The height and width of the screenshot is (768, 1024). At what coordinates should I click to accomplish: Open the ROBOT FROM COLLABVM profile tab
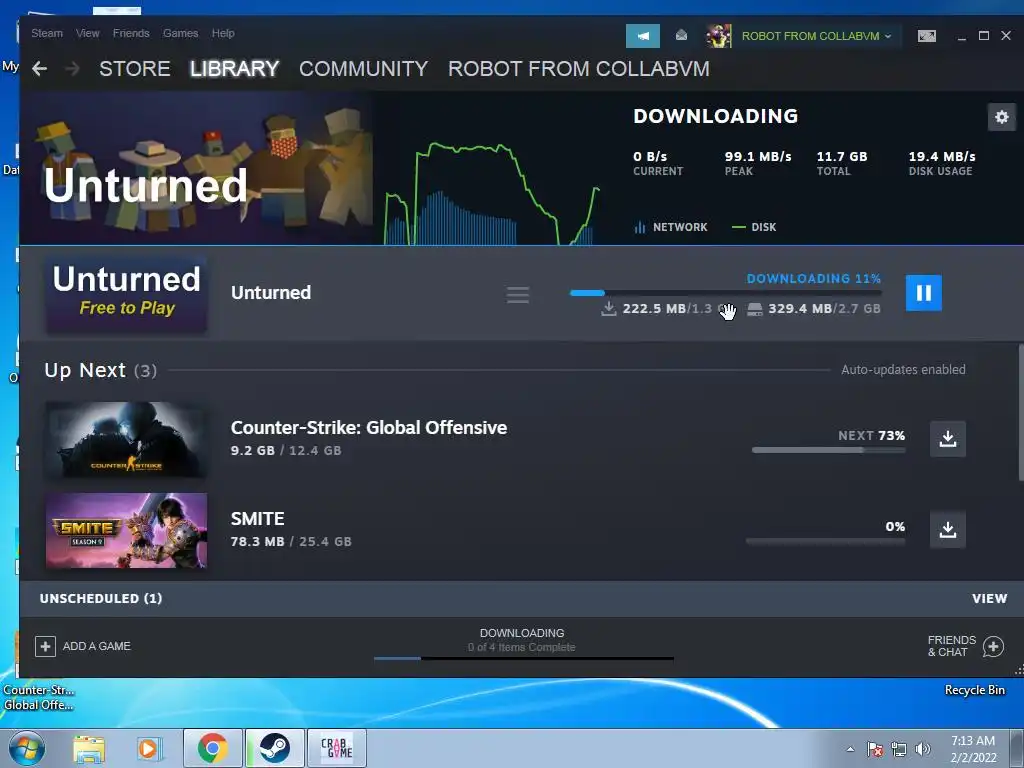579,69
